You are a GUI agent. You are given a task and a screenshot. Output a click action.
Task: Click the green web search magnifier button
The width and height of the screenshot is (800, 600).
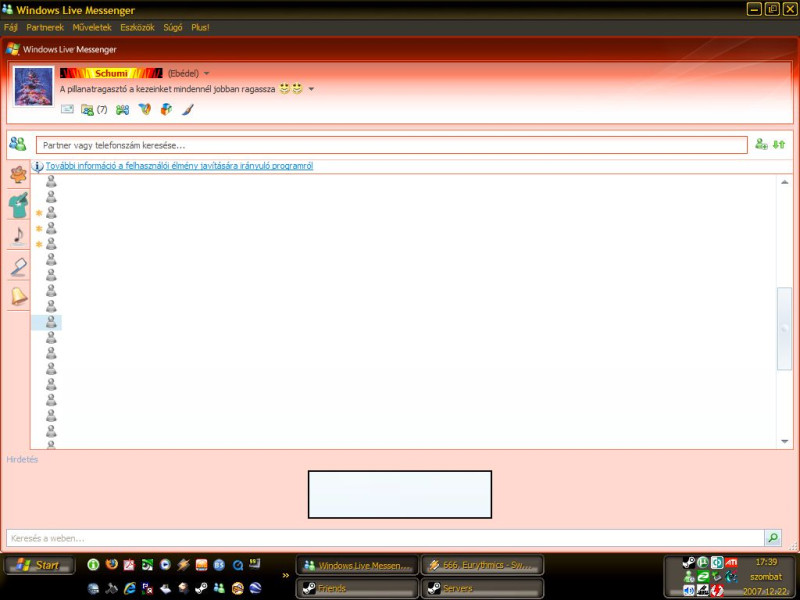(773, 538)
